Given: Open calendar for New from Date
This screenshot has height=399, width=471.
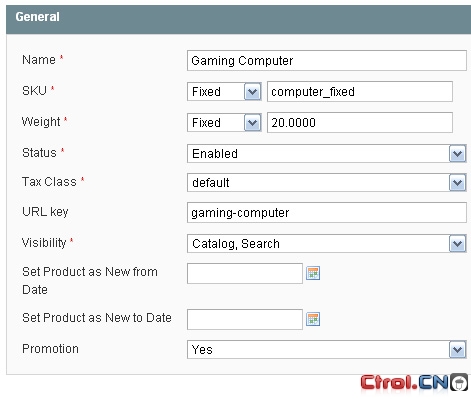Looking at the screenshot, I should [x=313, y=273].
